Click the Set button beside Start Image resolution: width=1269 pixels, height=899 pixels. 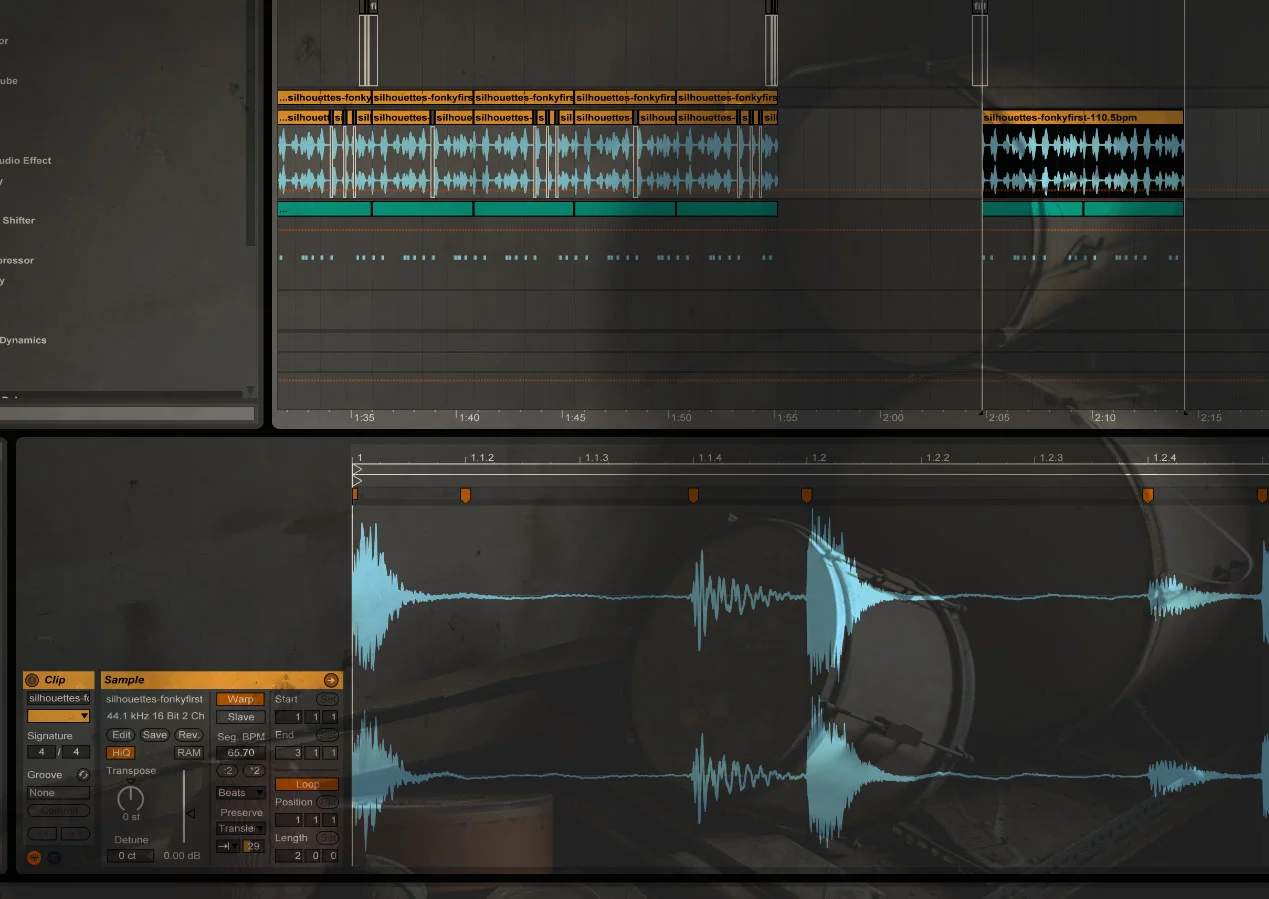327,699
